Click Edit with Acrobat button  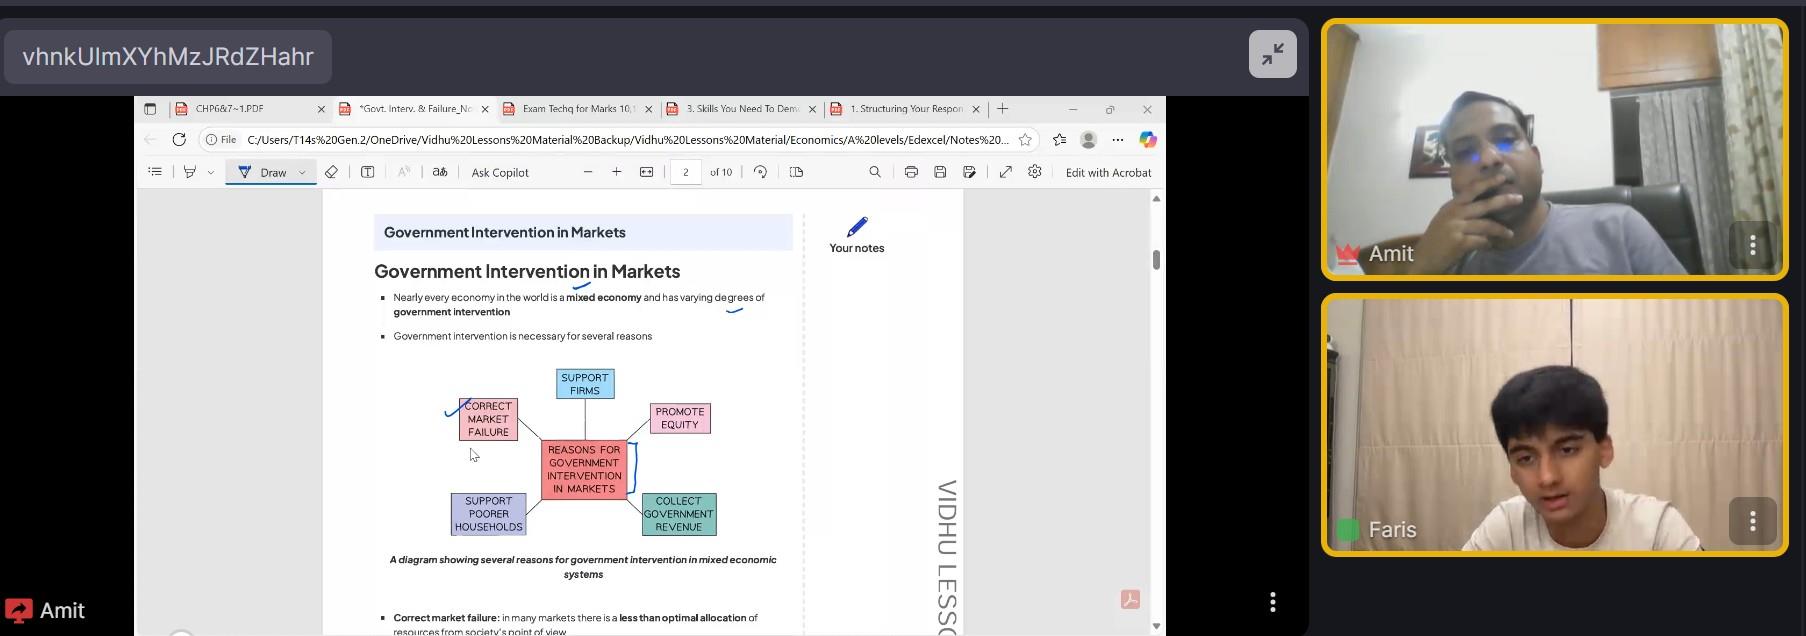1108,172
